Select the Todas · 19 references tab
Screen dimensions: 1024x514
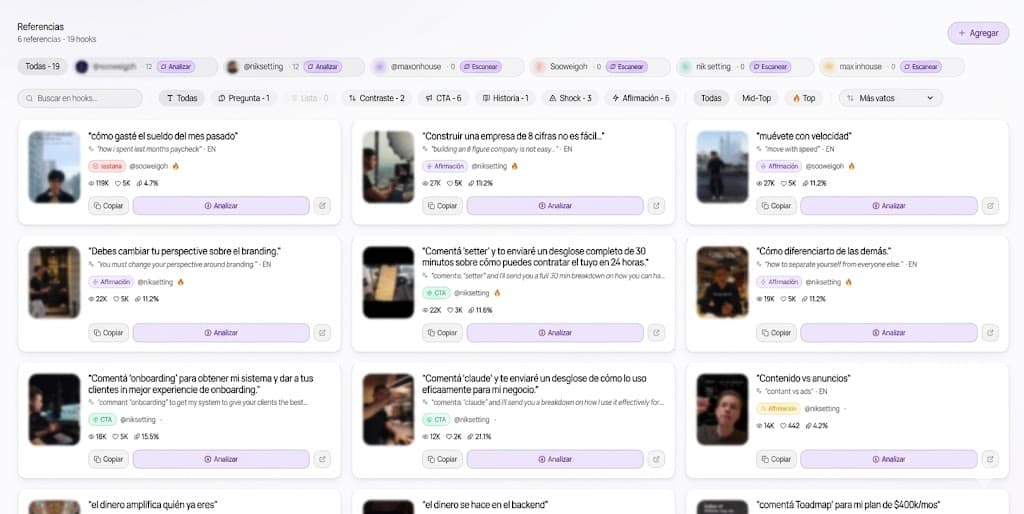(42, 67)
